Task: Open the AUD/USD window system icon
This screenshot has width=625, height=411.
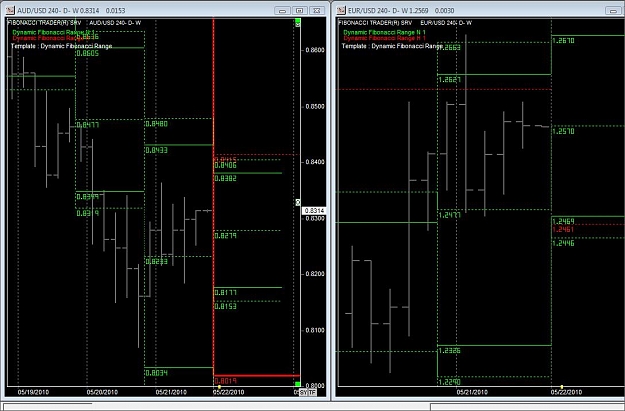Action: coord(10,10)
